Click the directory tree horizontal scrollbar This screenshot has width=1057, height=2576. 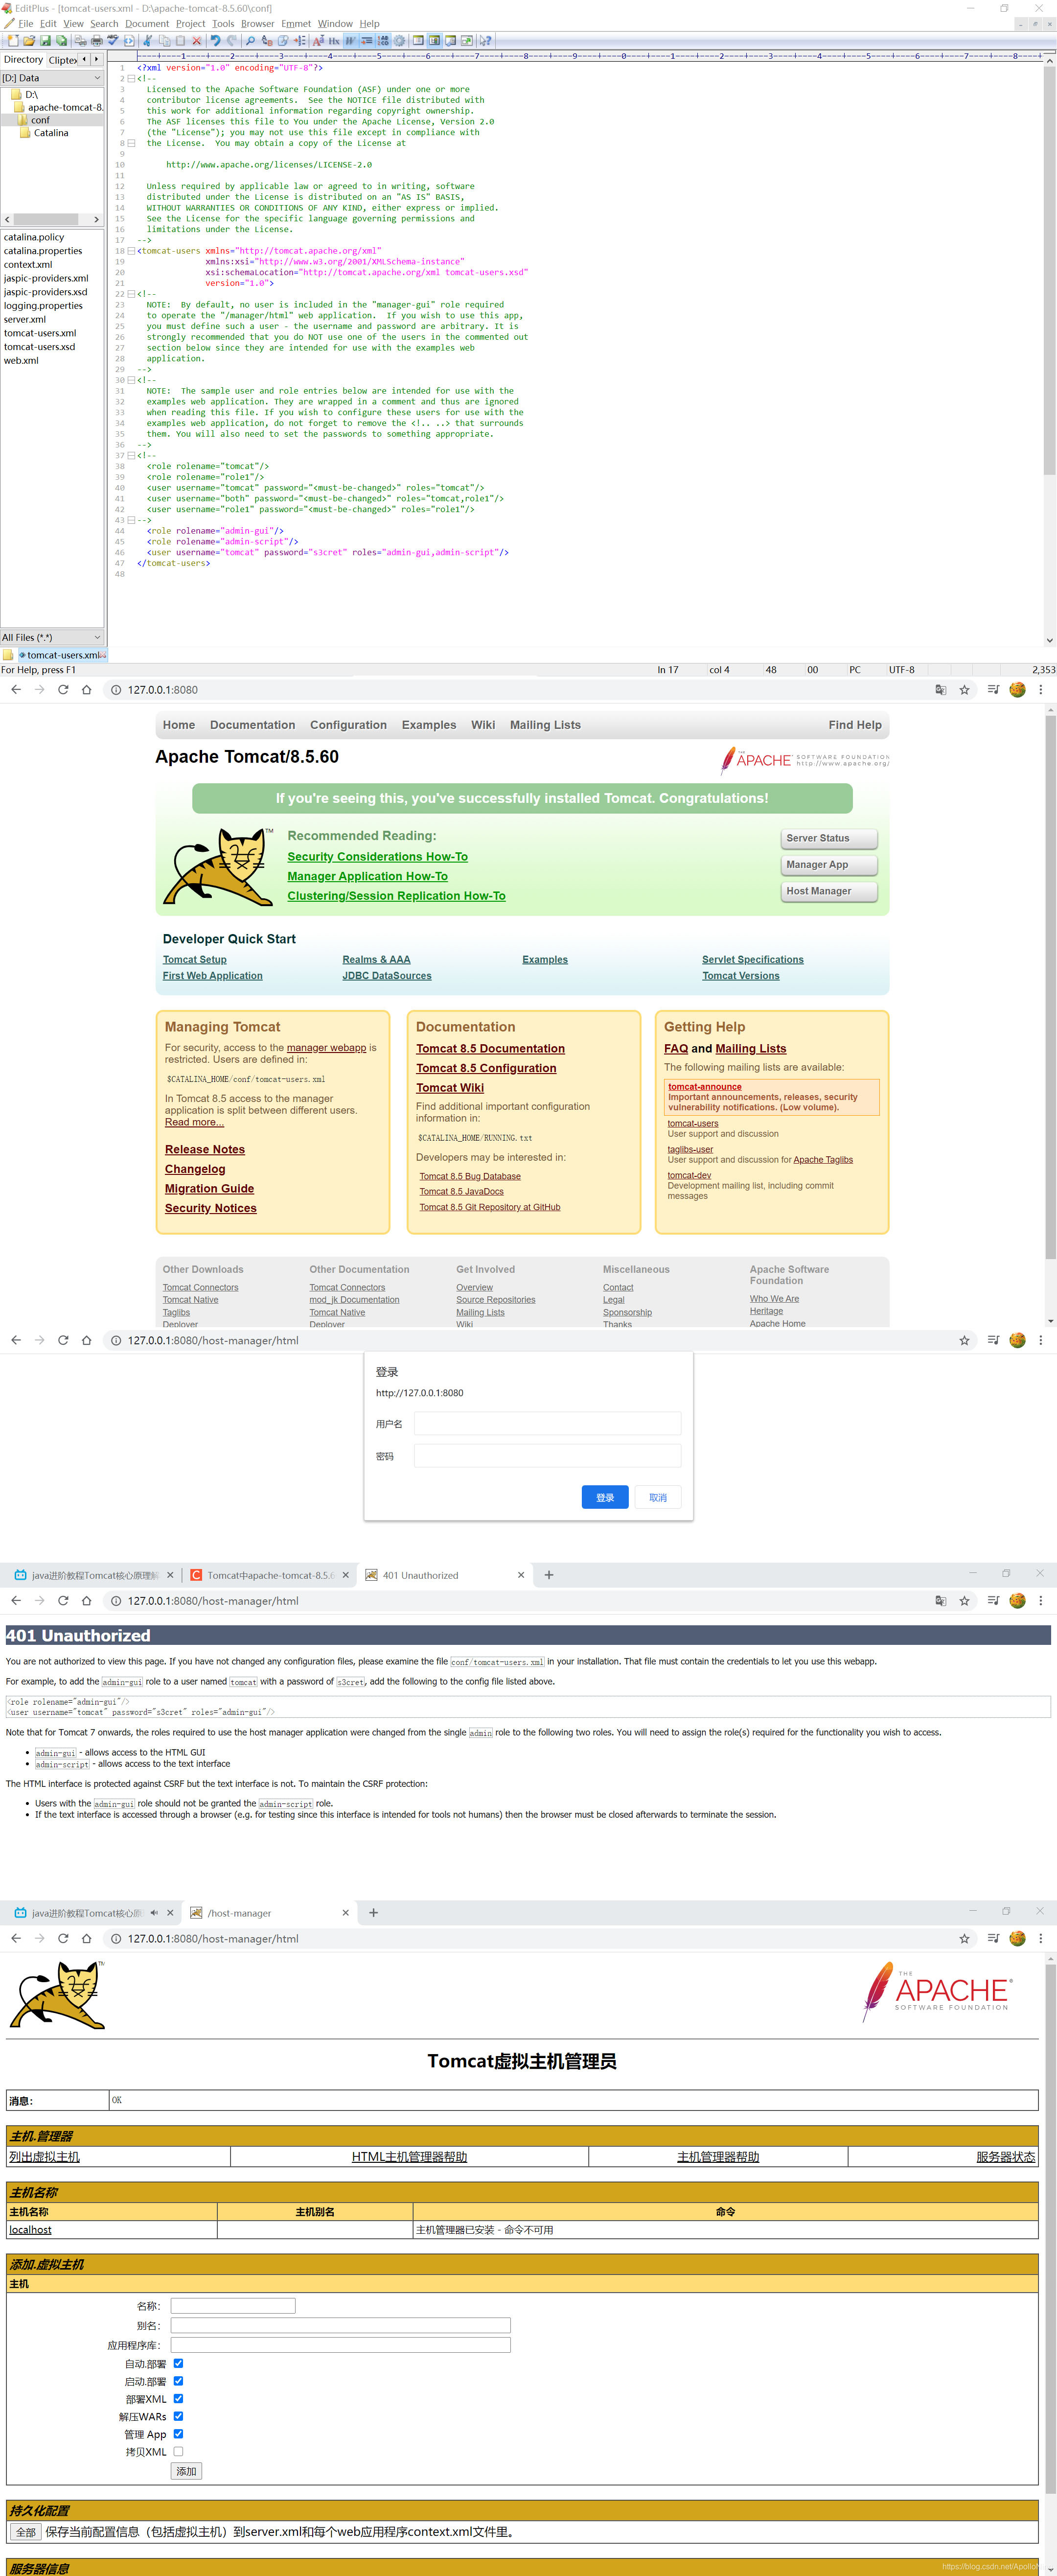point(52,219)
